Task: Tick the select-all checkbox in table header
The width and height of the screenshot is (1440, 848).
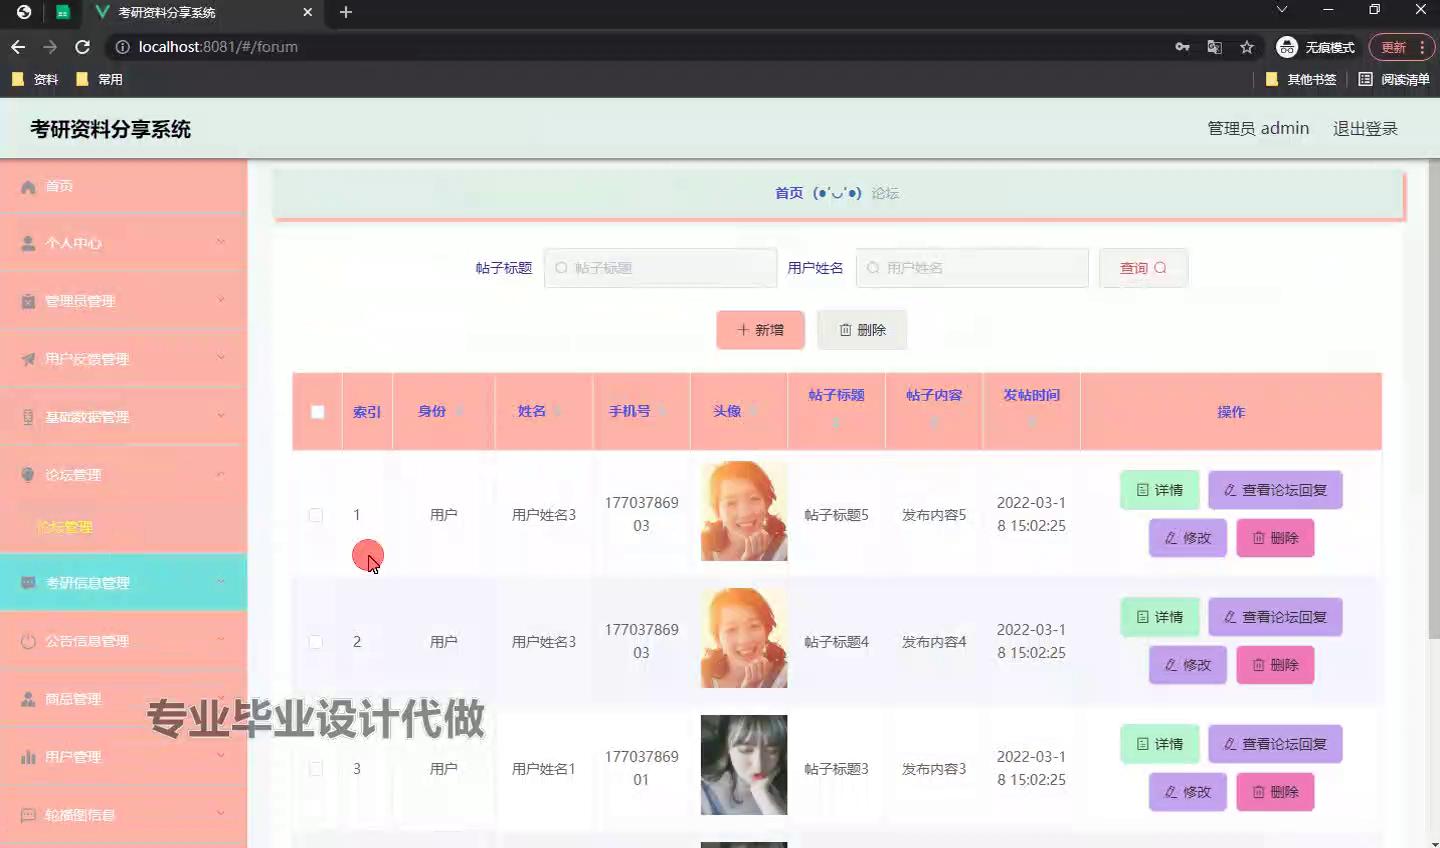Action: [x=317, y=412]
